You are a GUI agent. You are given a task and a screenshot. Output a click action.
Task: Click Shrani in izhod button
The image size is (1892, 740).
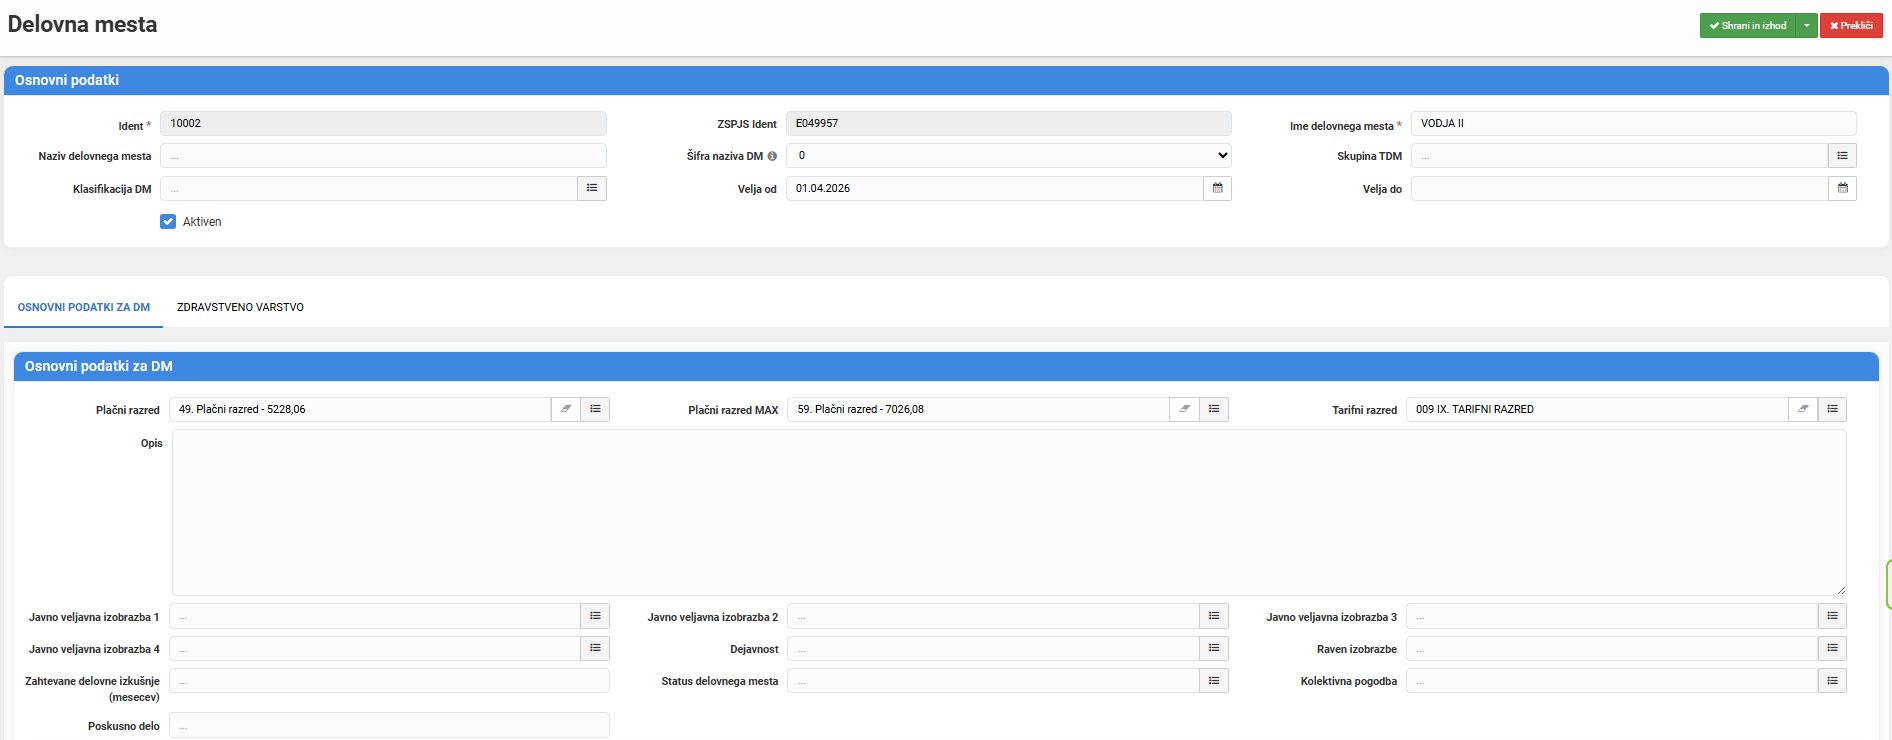coord(1748,26)
